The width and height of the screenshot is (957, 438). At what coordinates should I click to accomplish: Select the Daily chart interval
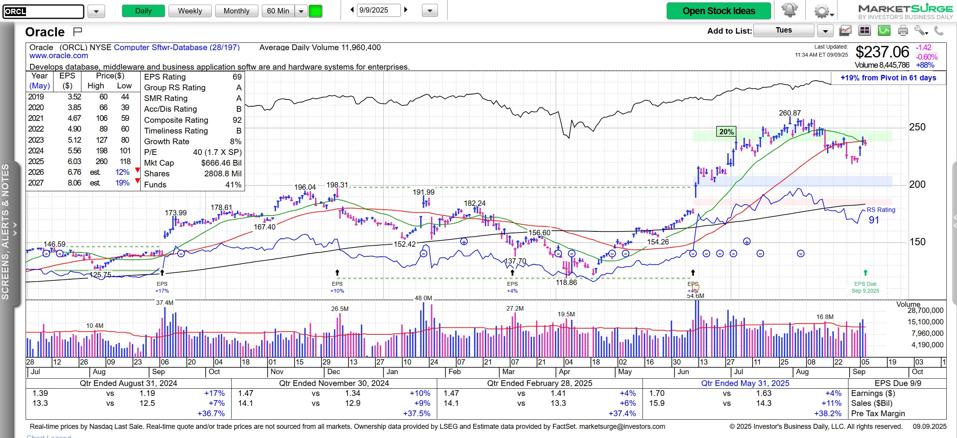click(x=143, y=11)
